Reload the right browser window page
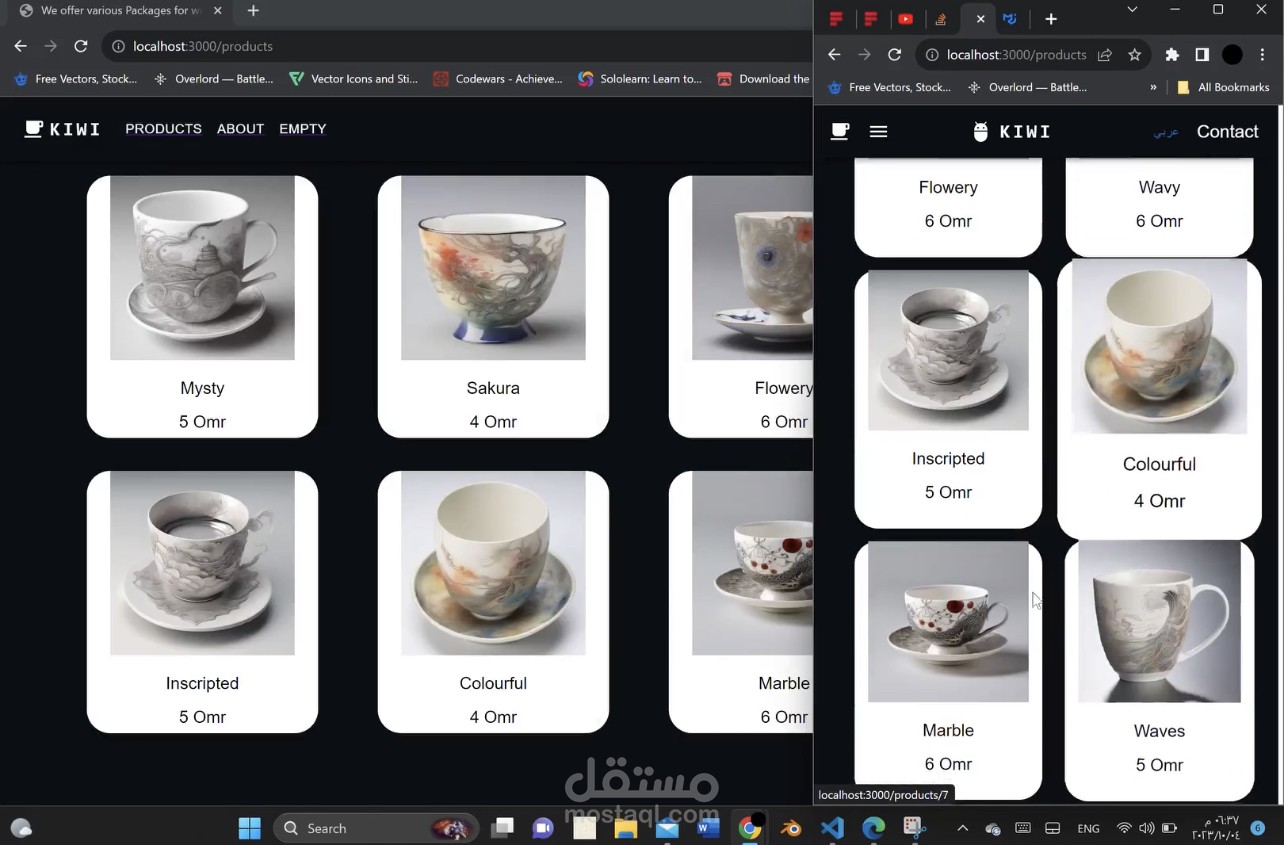The width and height of the screenshot is (1284, 845). pyautogui.click(x=895, y=55)
